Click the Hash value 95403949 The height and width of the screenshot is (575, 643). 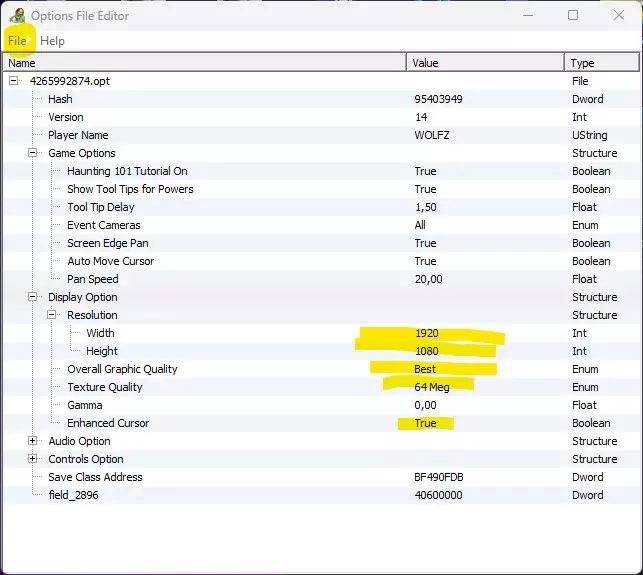[438, 99]
